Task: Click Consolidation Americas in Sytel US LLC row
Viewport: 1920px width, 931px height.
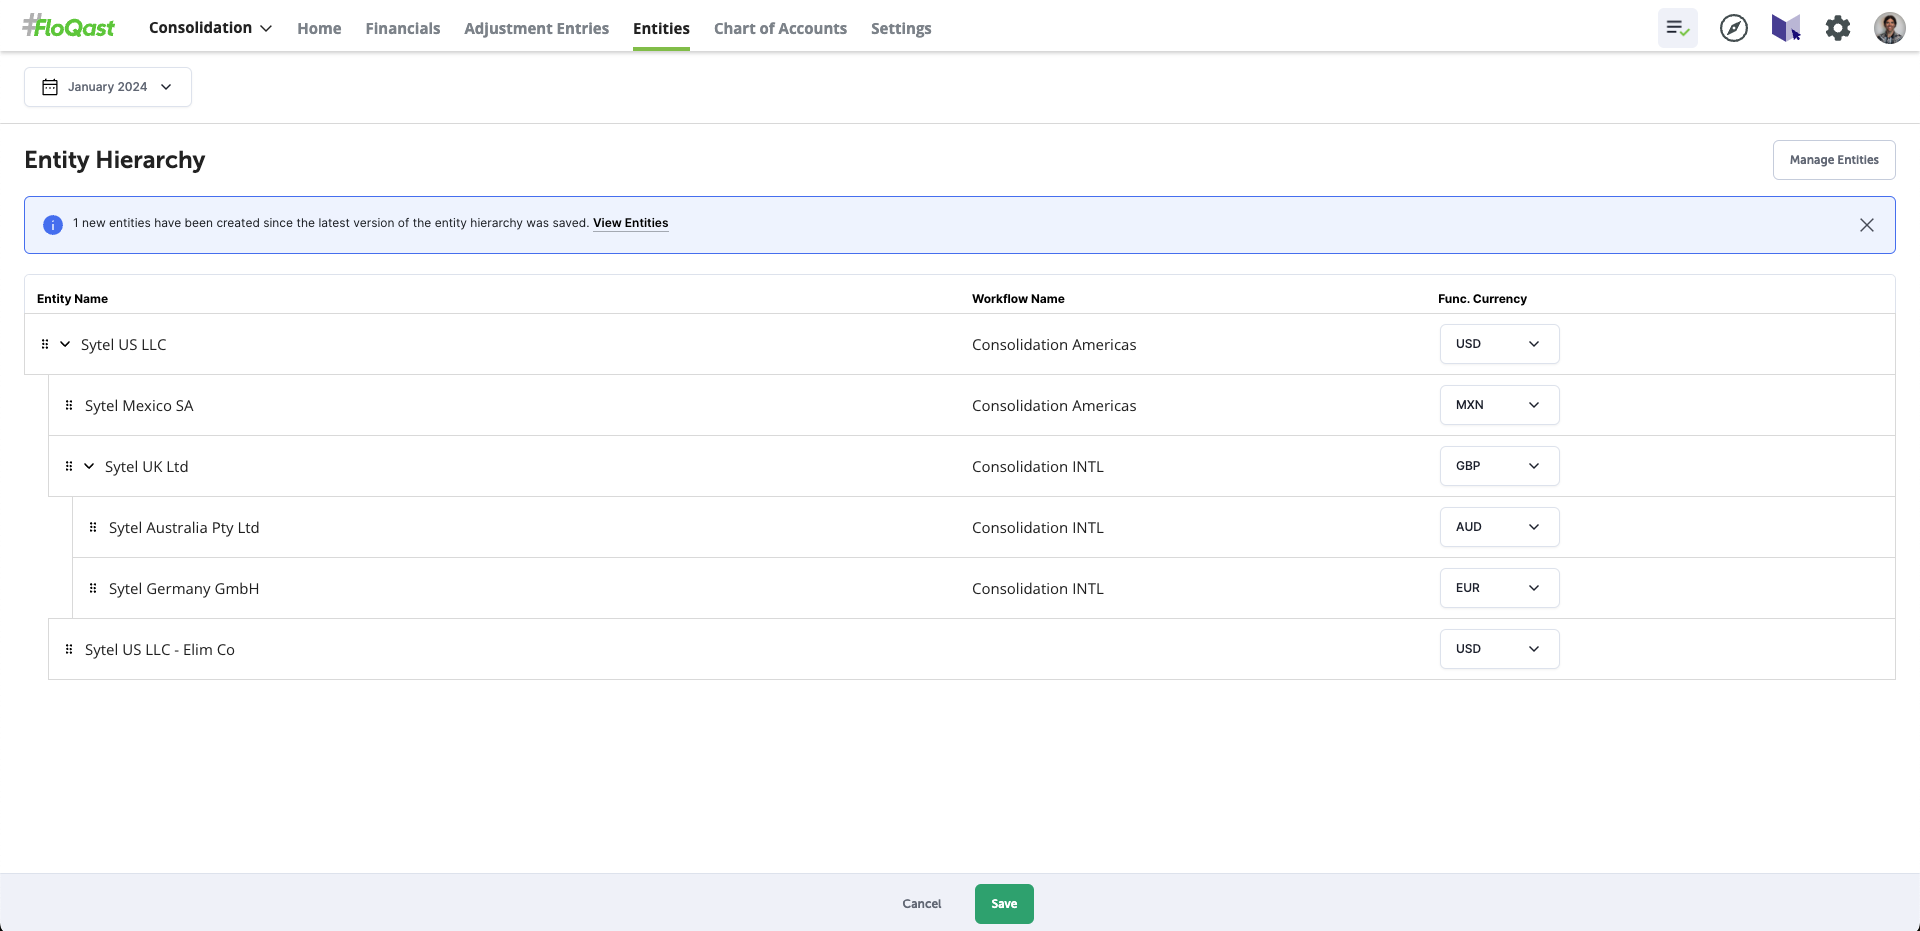Action: tap(1054, 345)
